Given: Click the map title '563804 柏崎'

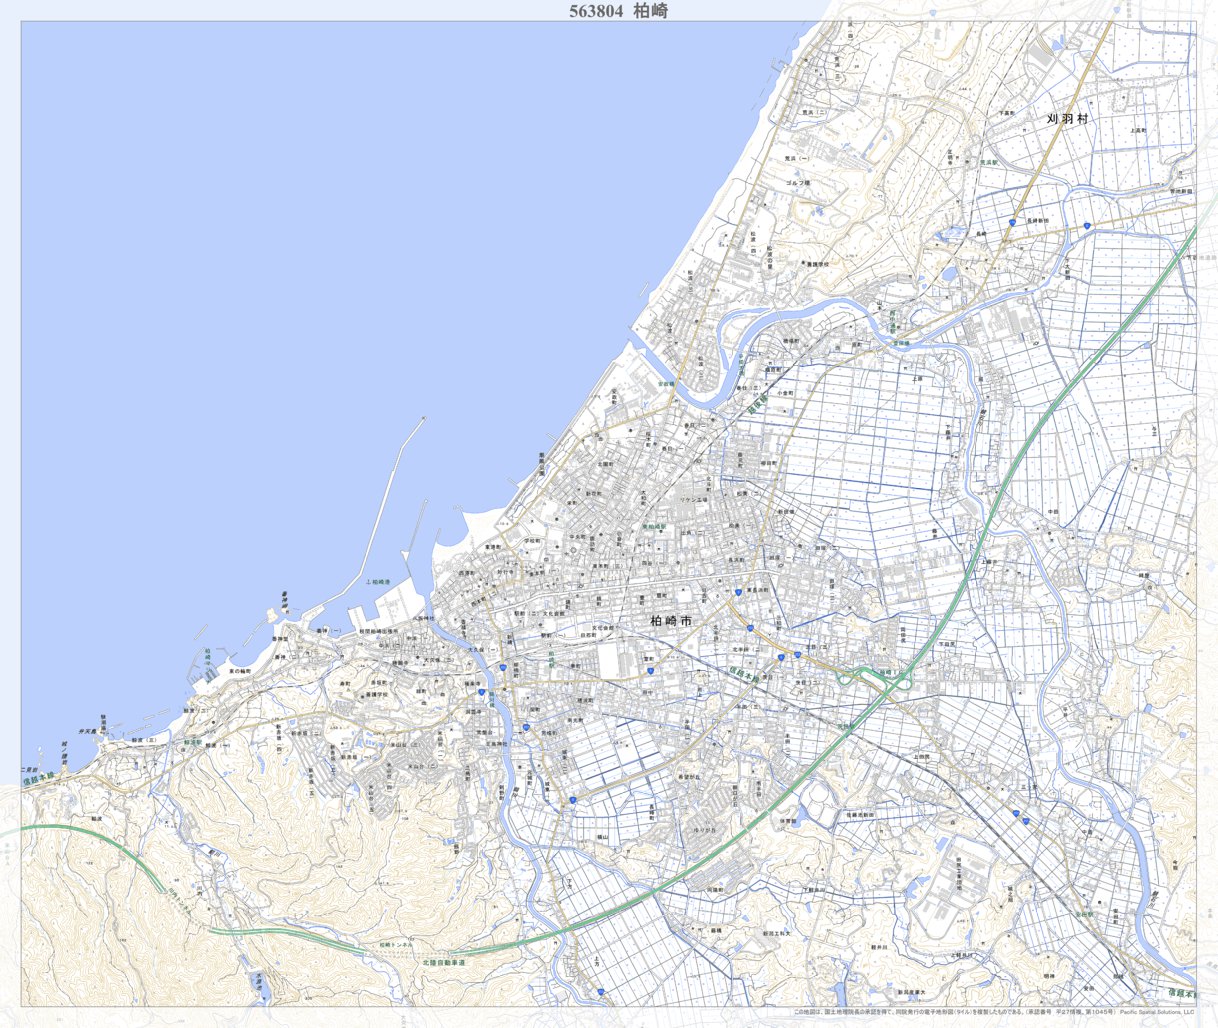Looking at the screenshot, I should pyautogui.click(x=617, y=11).
